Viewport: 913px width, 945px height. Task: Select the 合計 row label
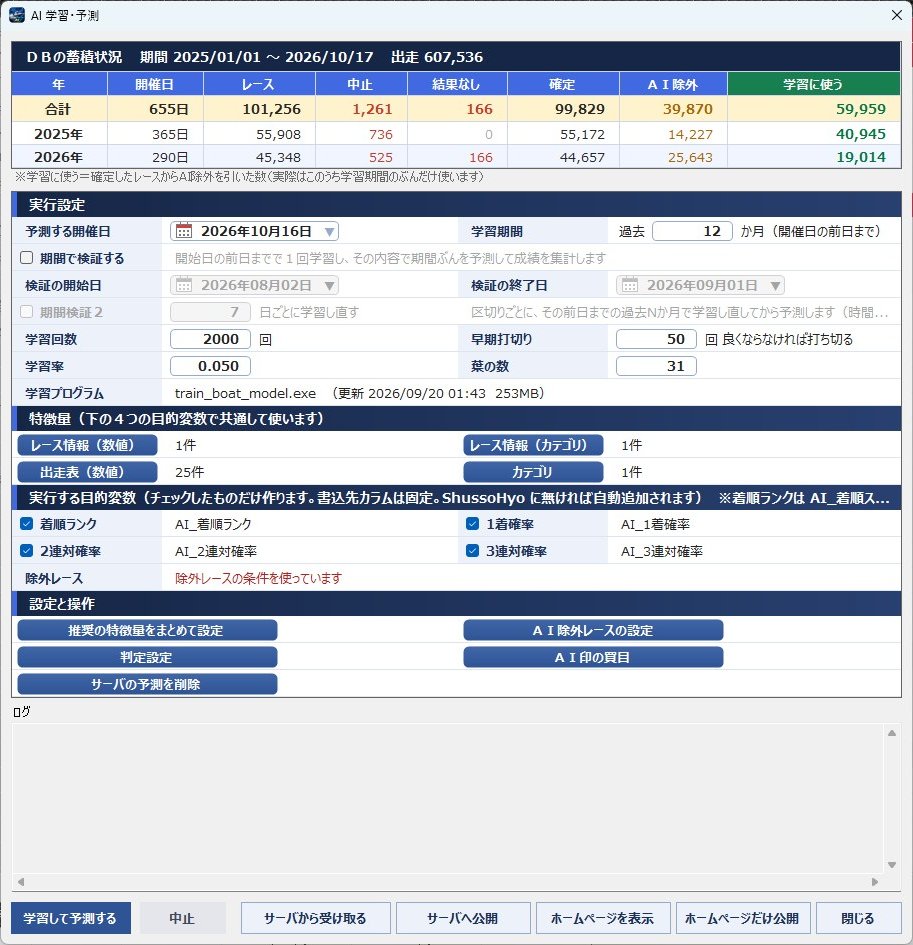[x=58, y=109]
